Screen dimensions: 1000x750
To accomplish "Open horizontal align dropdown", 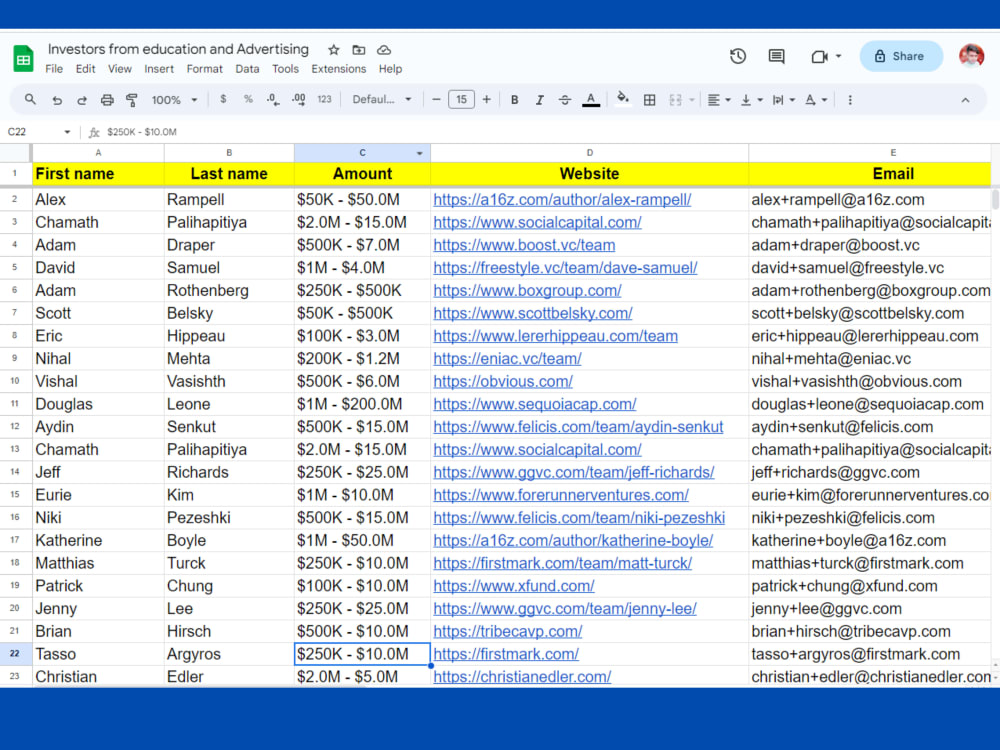I will tap(719, 100).
